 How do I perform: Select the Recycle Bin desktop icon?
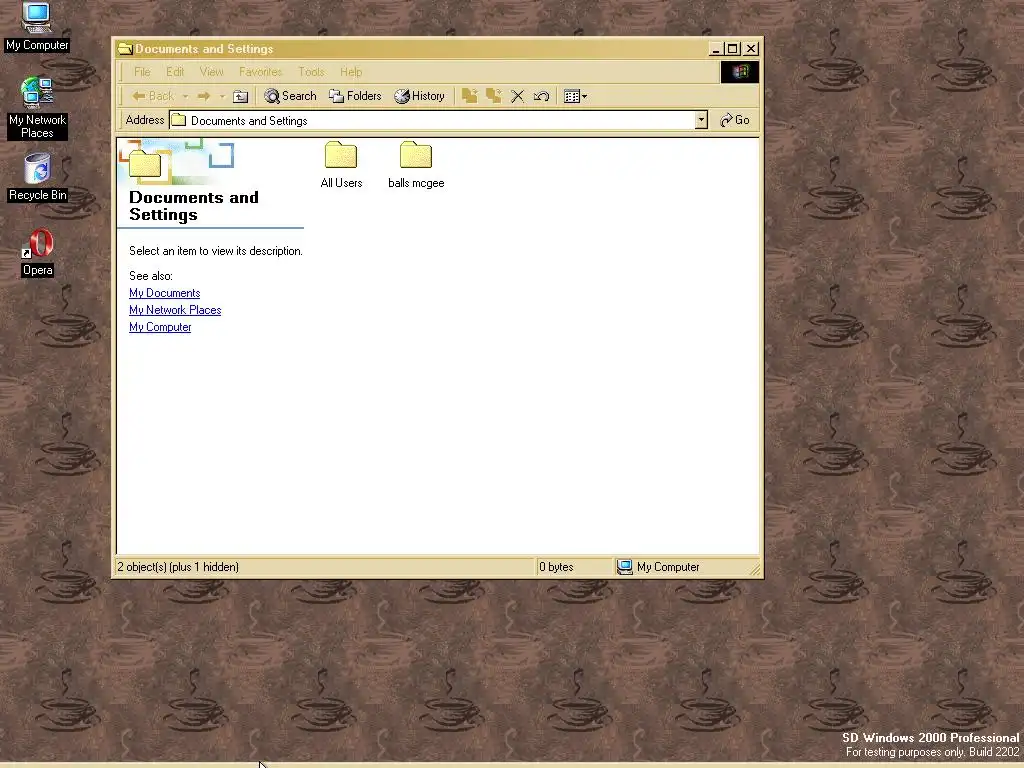pos(37,177)
